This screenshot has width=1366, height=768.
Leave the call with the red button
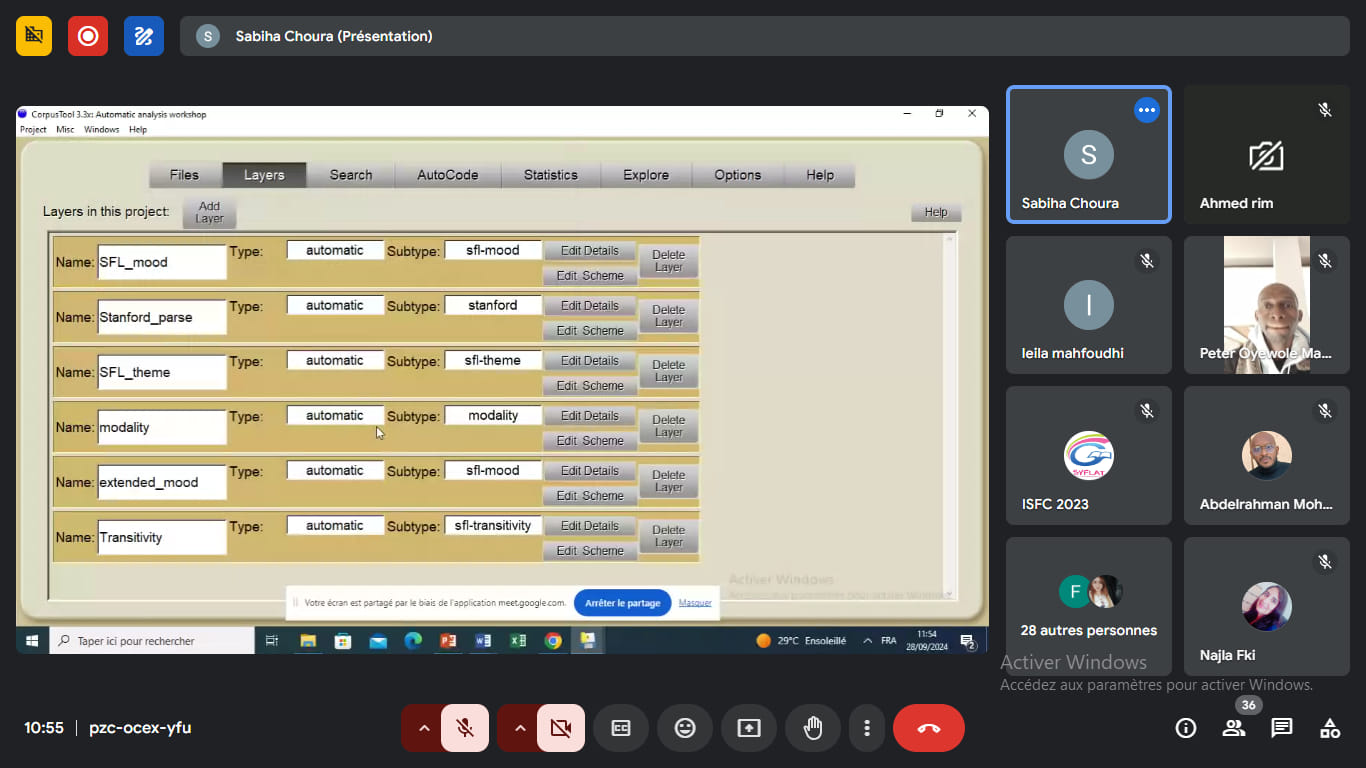point(928,728)
